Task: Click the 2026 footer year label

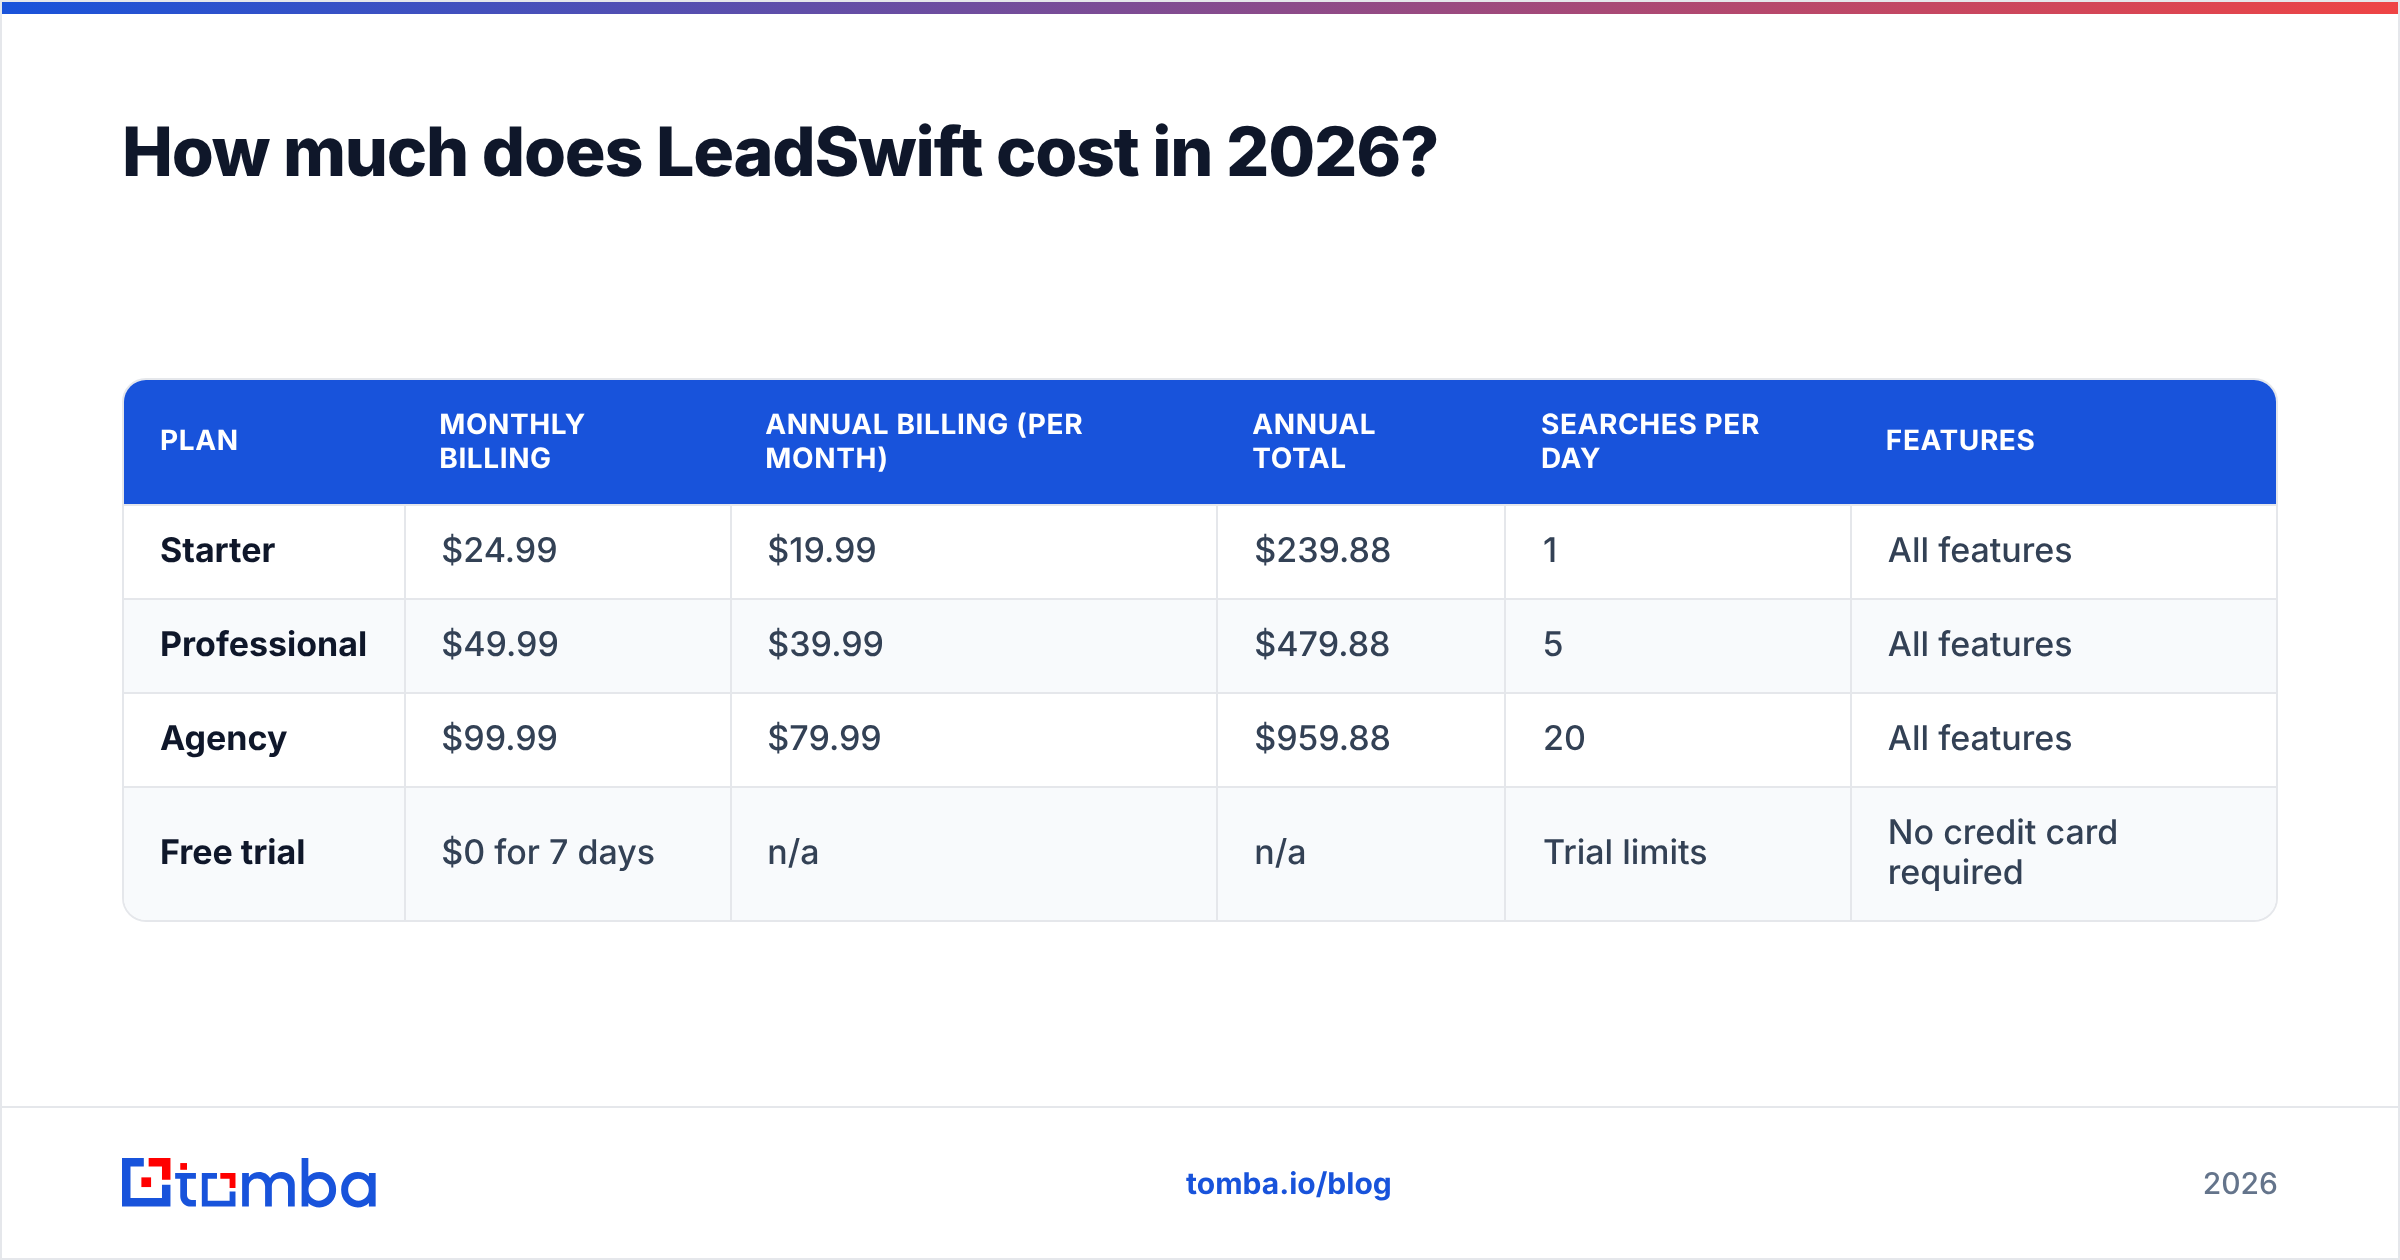Action: 2240,1184
